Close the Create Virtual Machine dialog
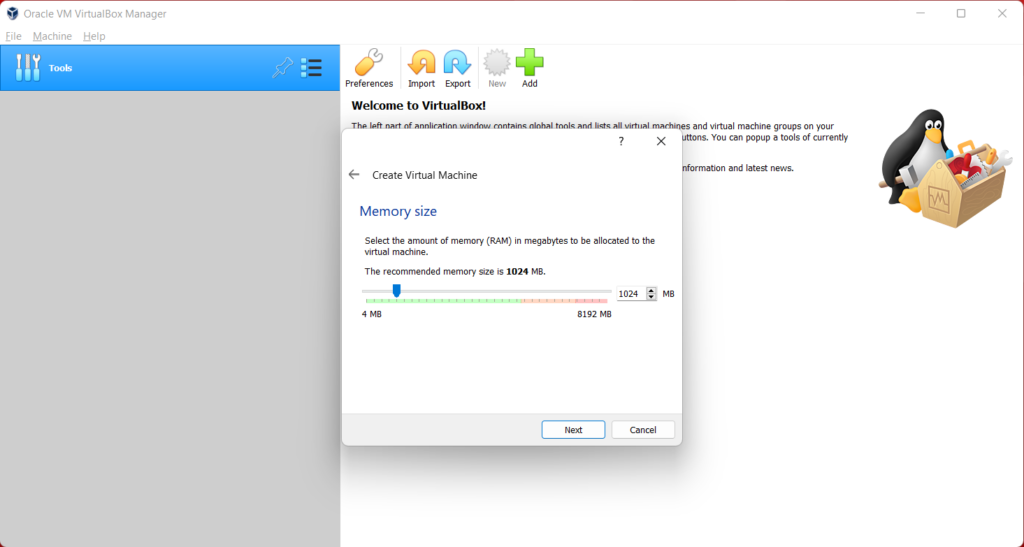 [661, 141]
